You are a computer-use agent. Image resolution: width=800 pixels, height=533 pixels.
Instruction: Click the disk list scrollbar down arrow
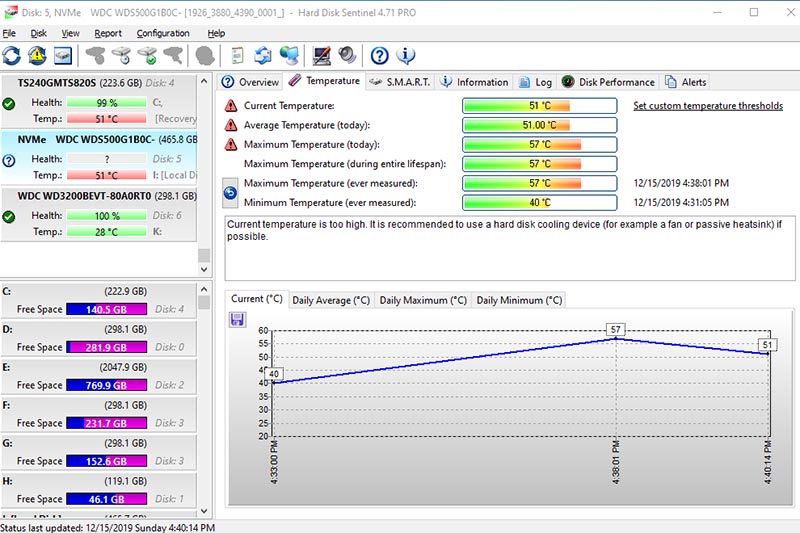204,269
